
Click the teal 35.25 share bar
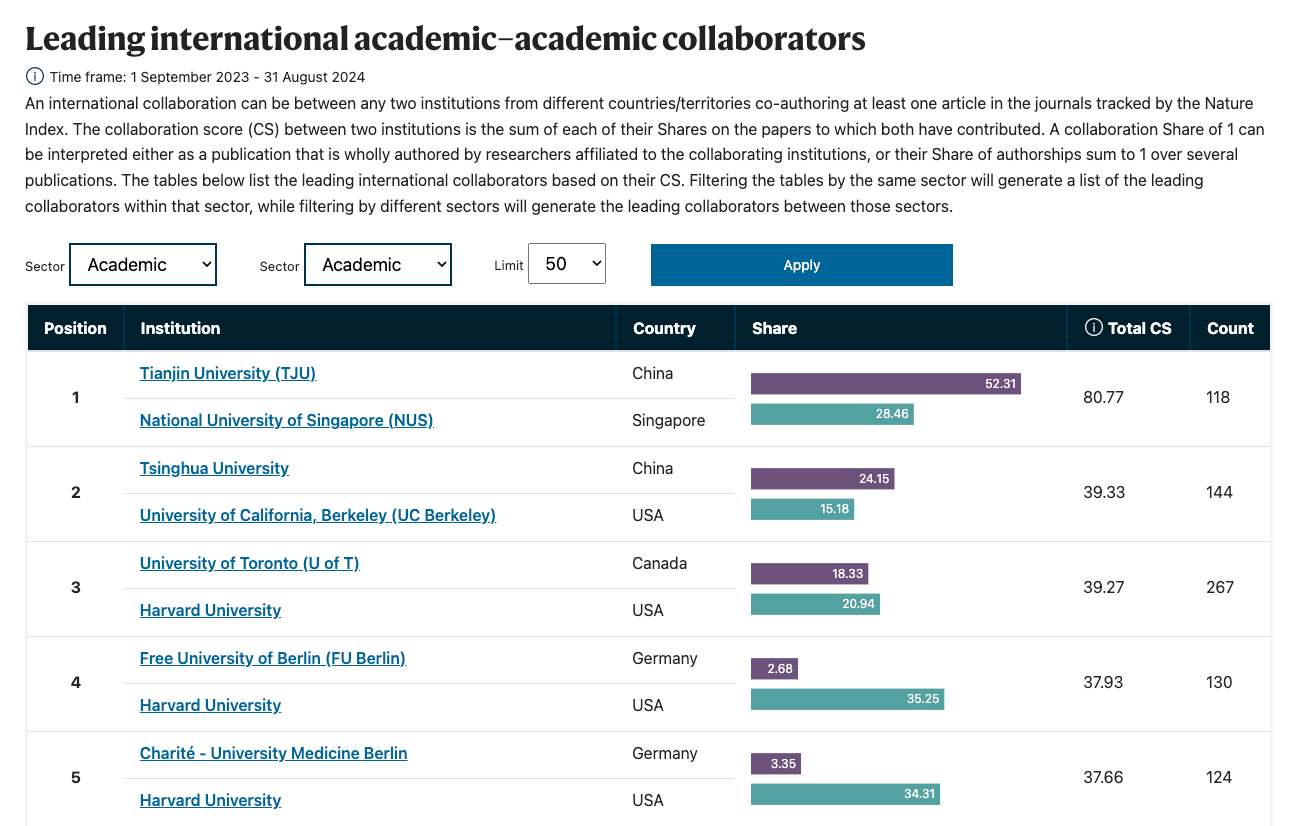(847, 699)
